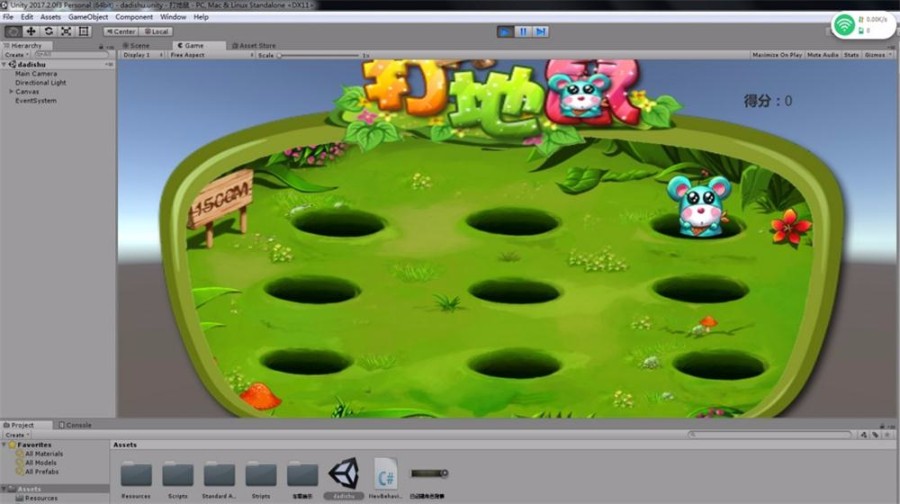The image size is (900, 504).
Task: Select the Rect transform tool
Action: [x=84, y=32]
